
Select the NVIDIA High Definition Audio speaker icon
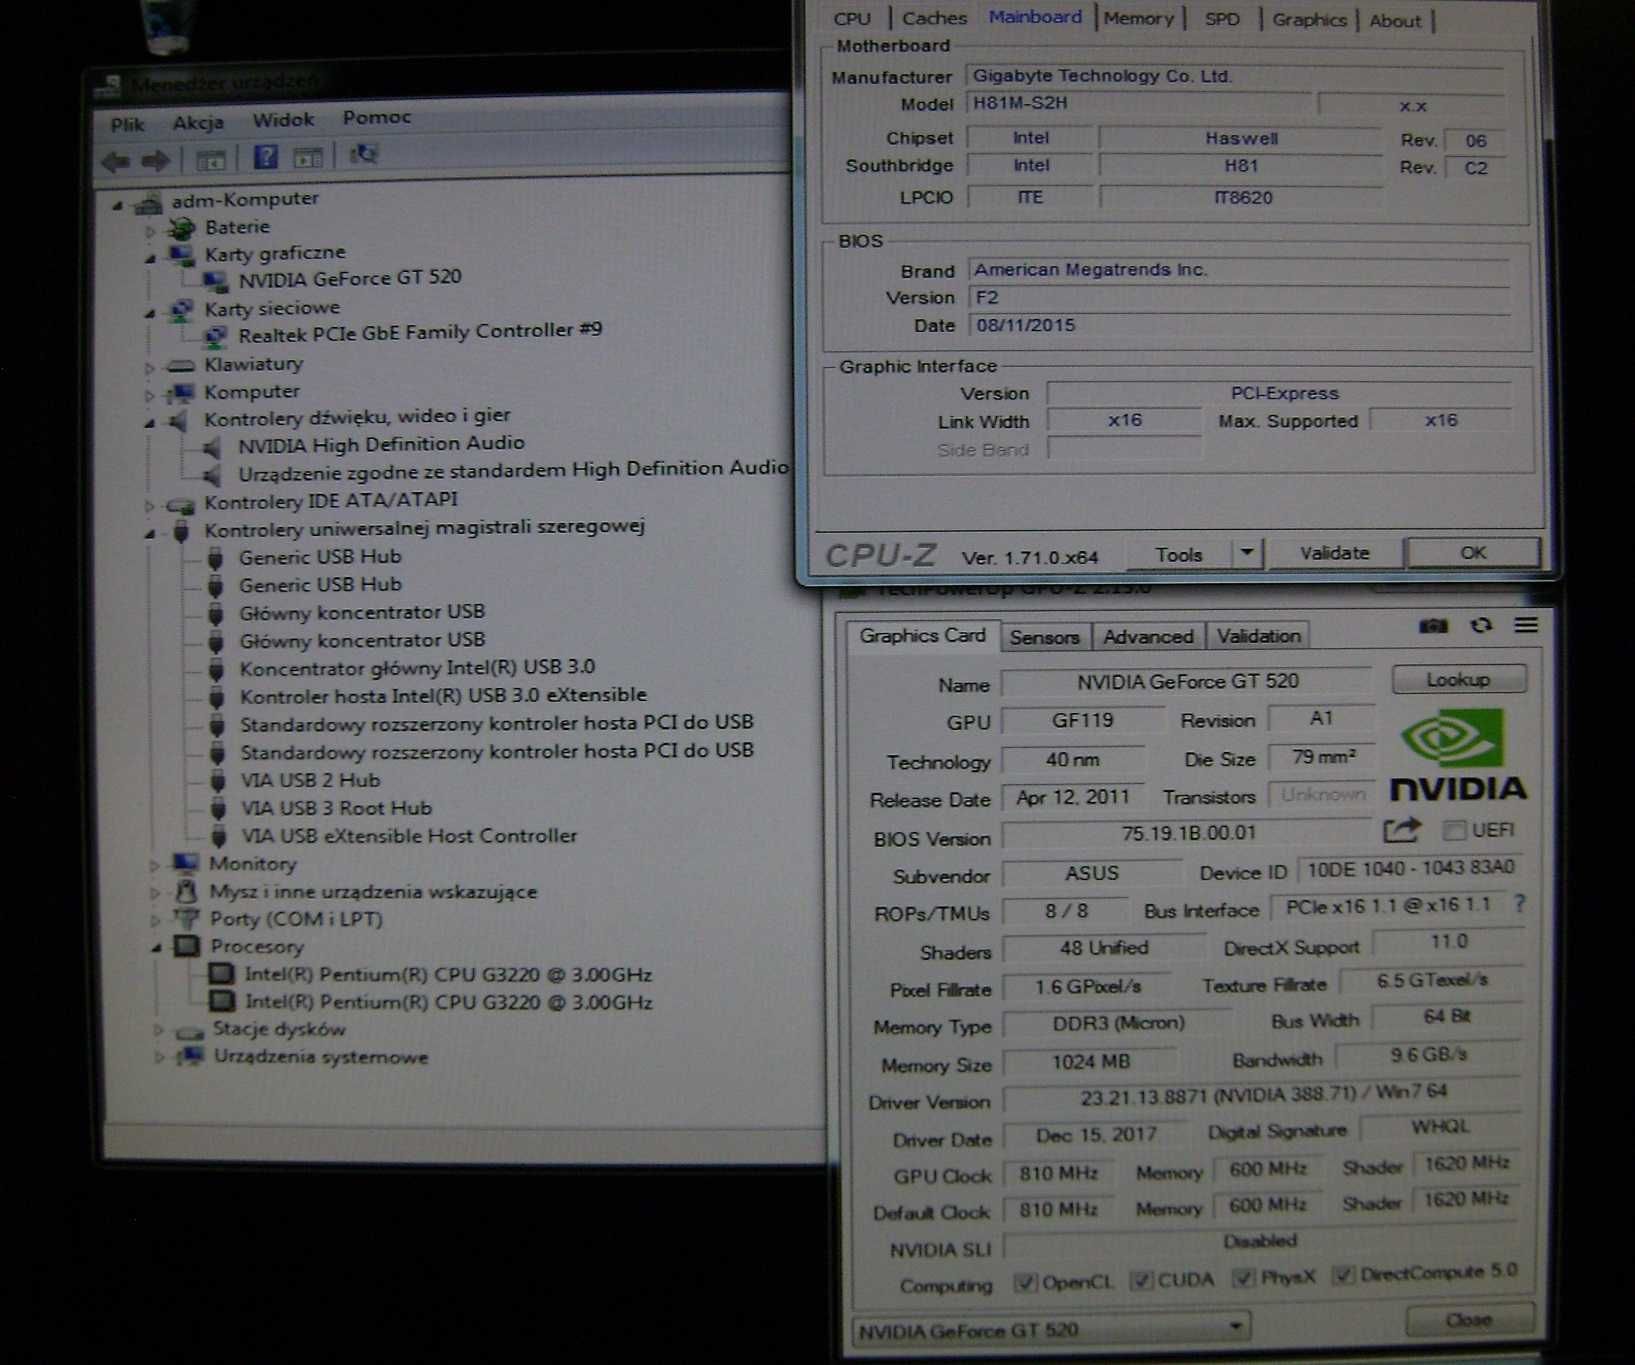(212, 446)
